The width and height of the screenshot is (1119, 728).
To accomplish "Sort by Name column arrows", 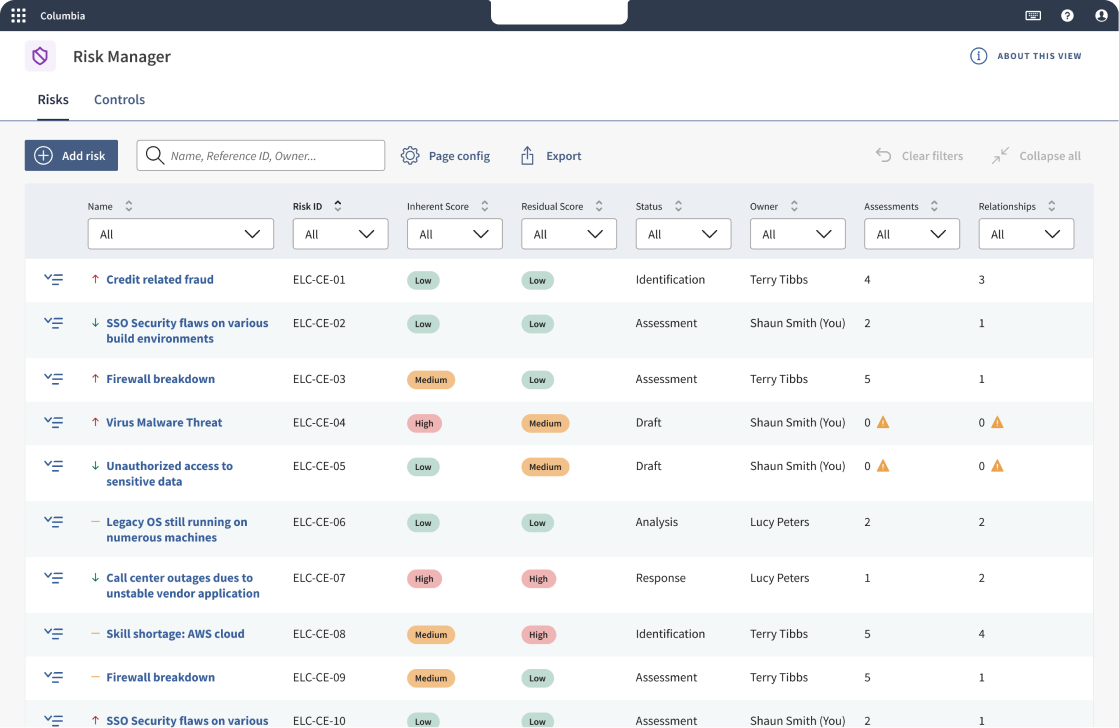I will click(128, 206).
